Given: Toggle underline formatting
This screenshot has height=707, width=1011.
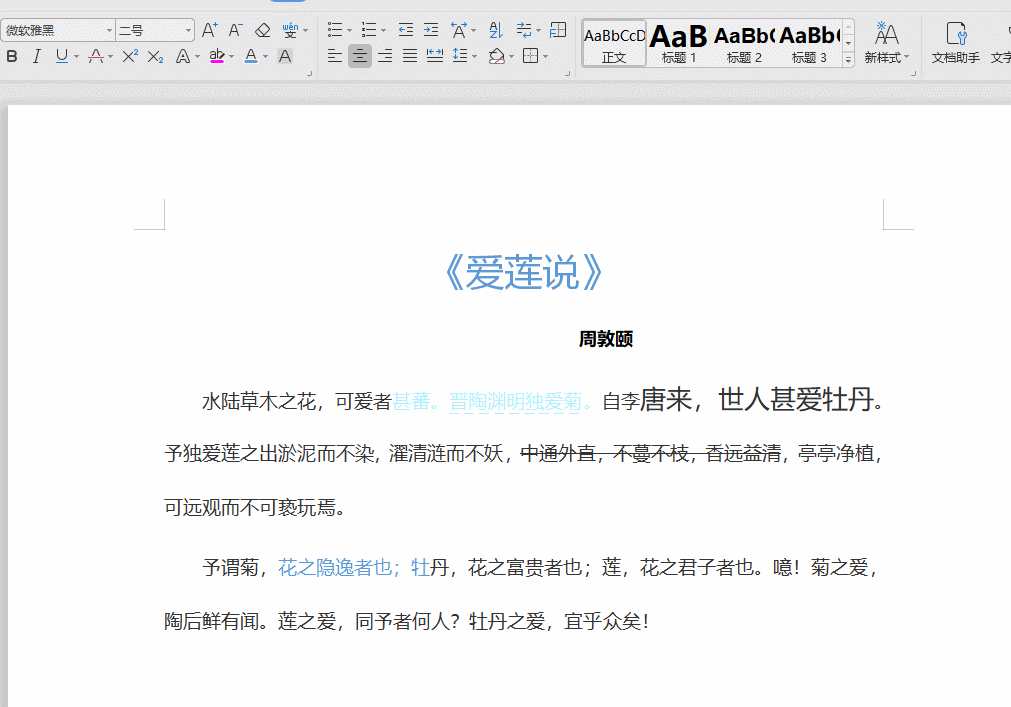Looking at the screenshot, I should point(62,57).
